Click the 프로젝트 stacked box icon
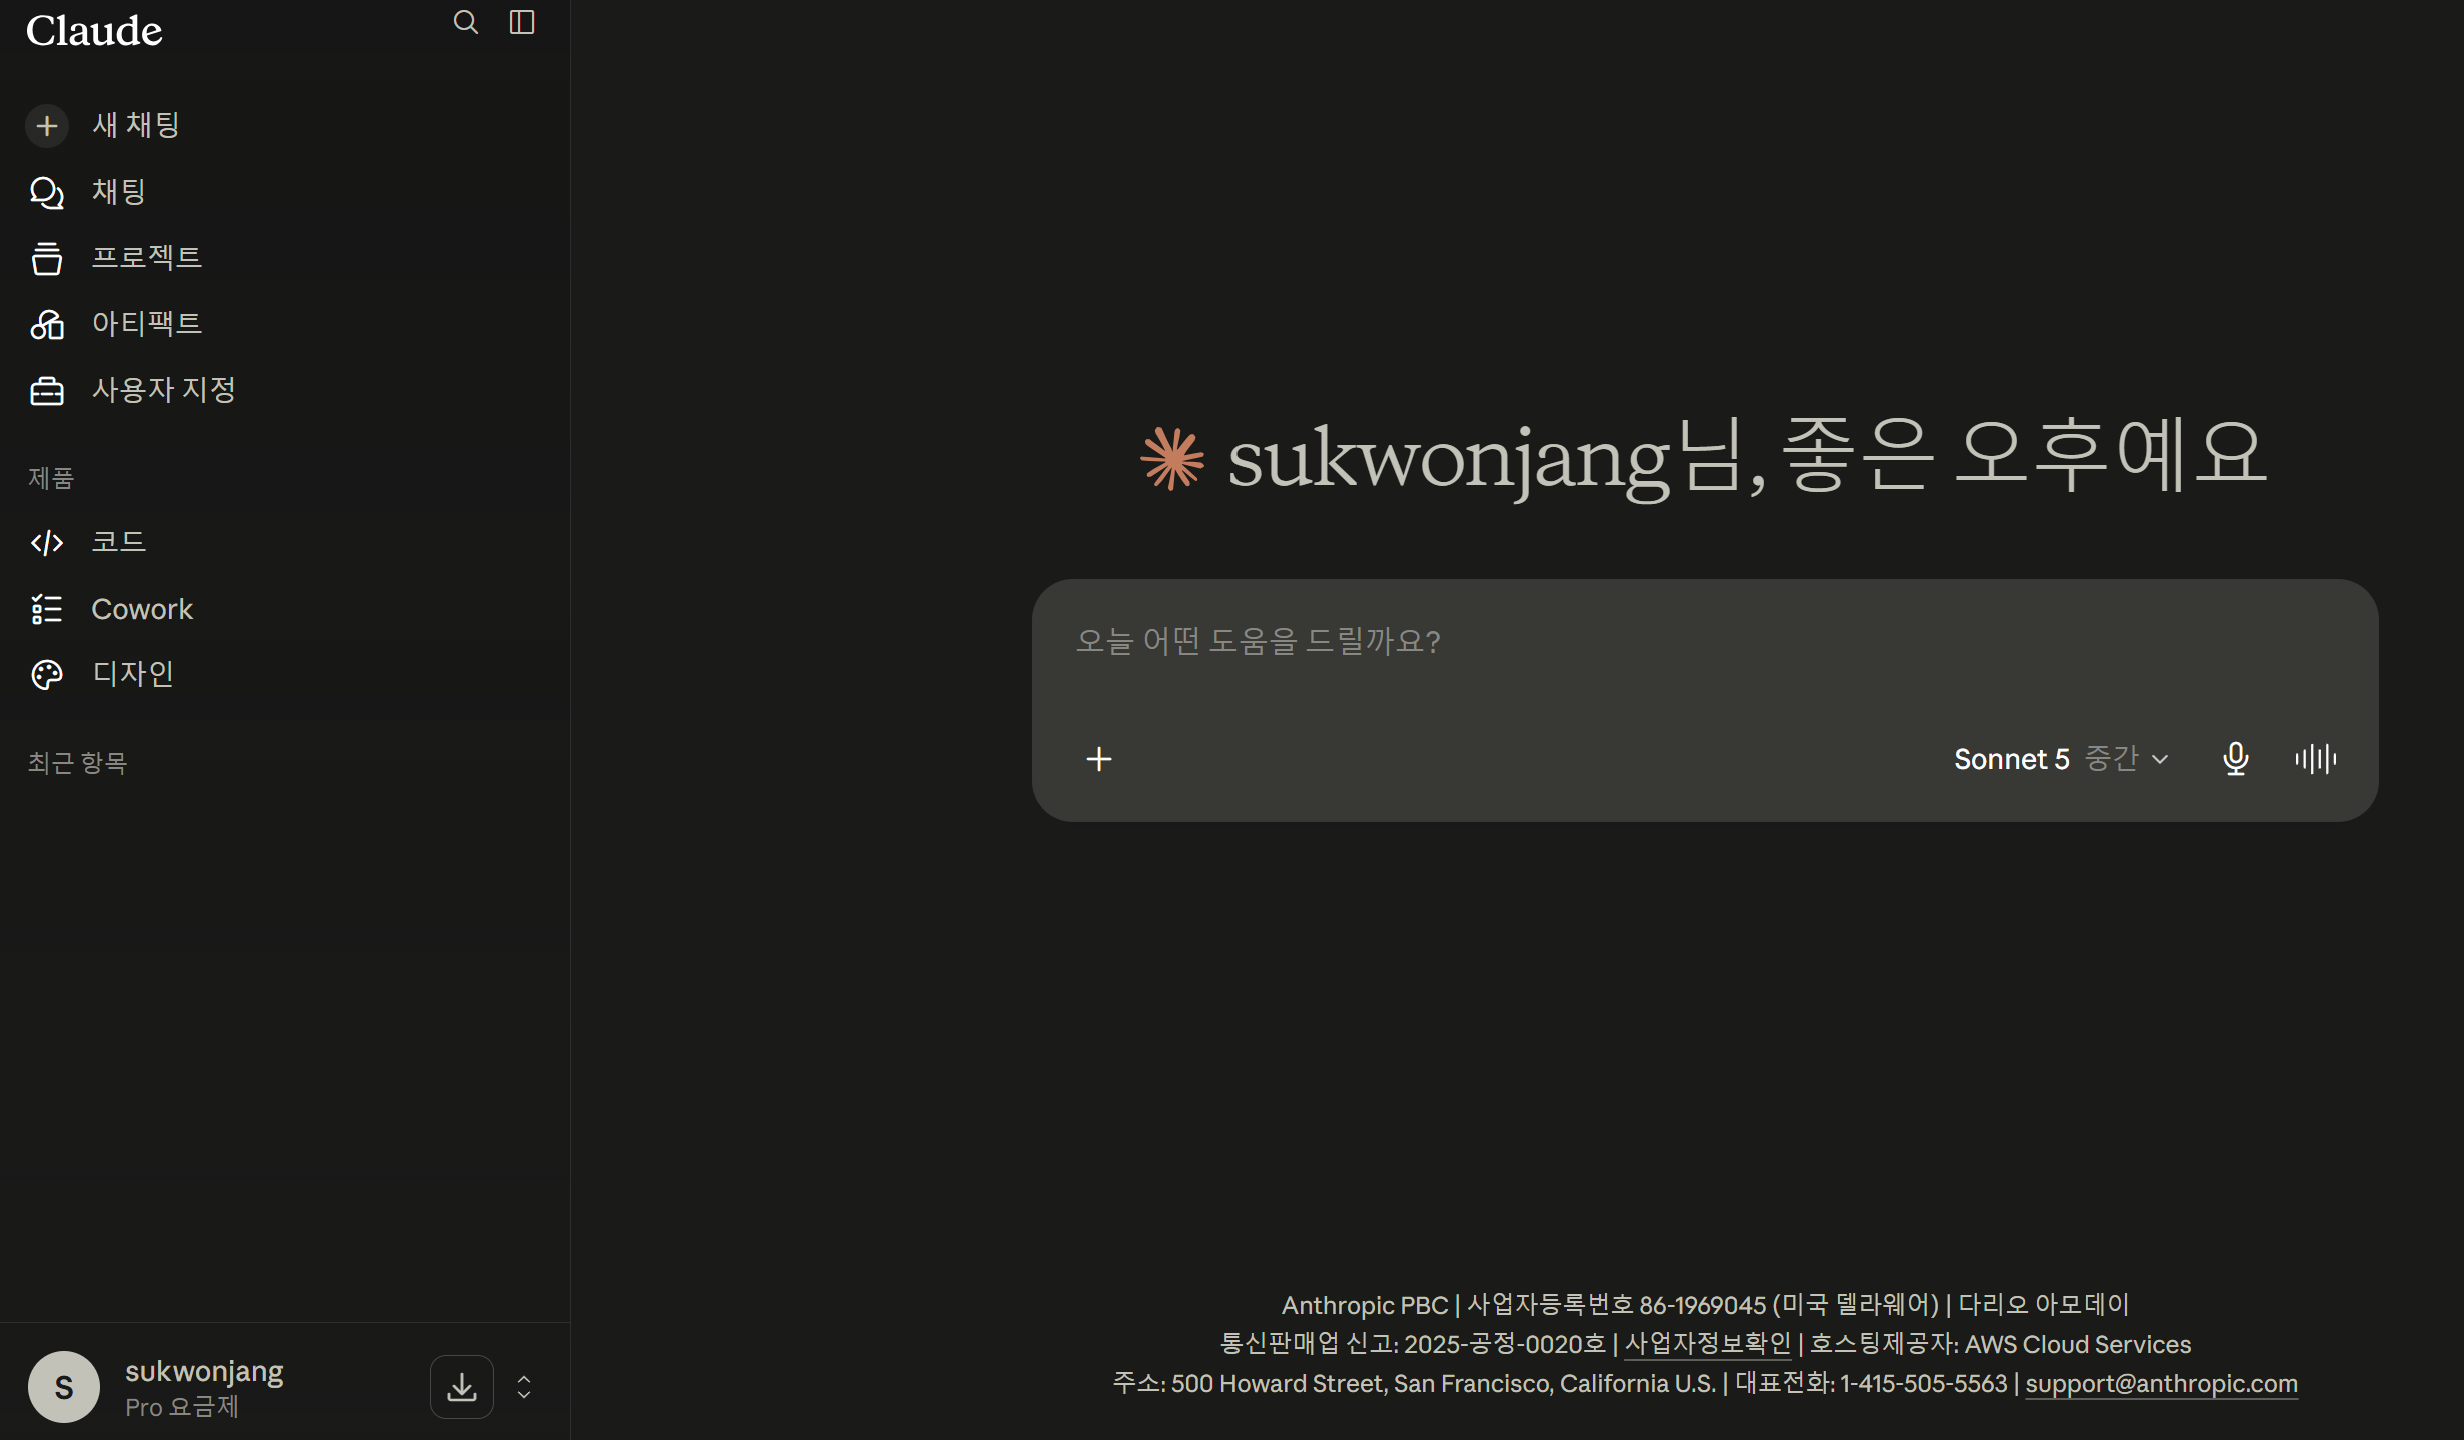2464x1440 pixels. point(47,258)
